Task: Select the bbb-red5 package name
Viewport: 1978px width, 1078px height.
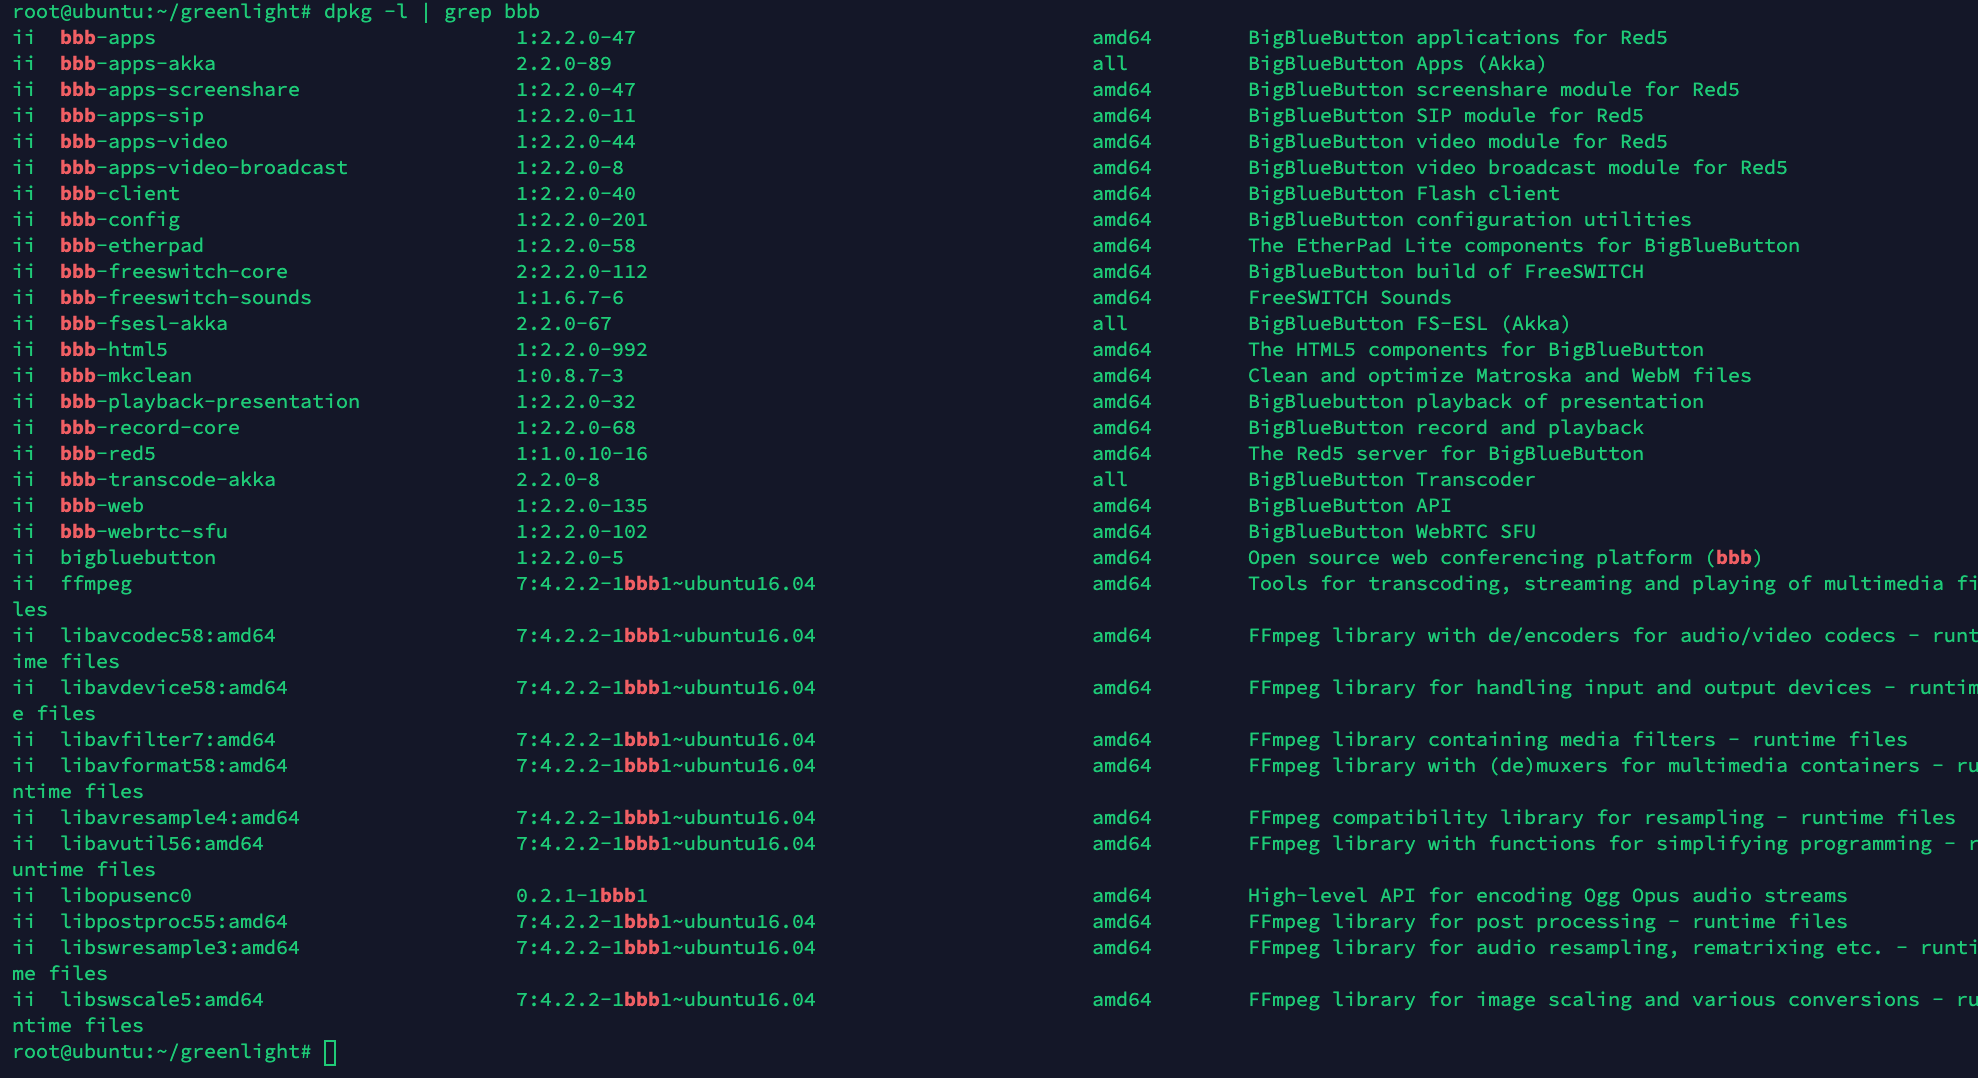Action: [x=108, y=454]
